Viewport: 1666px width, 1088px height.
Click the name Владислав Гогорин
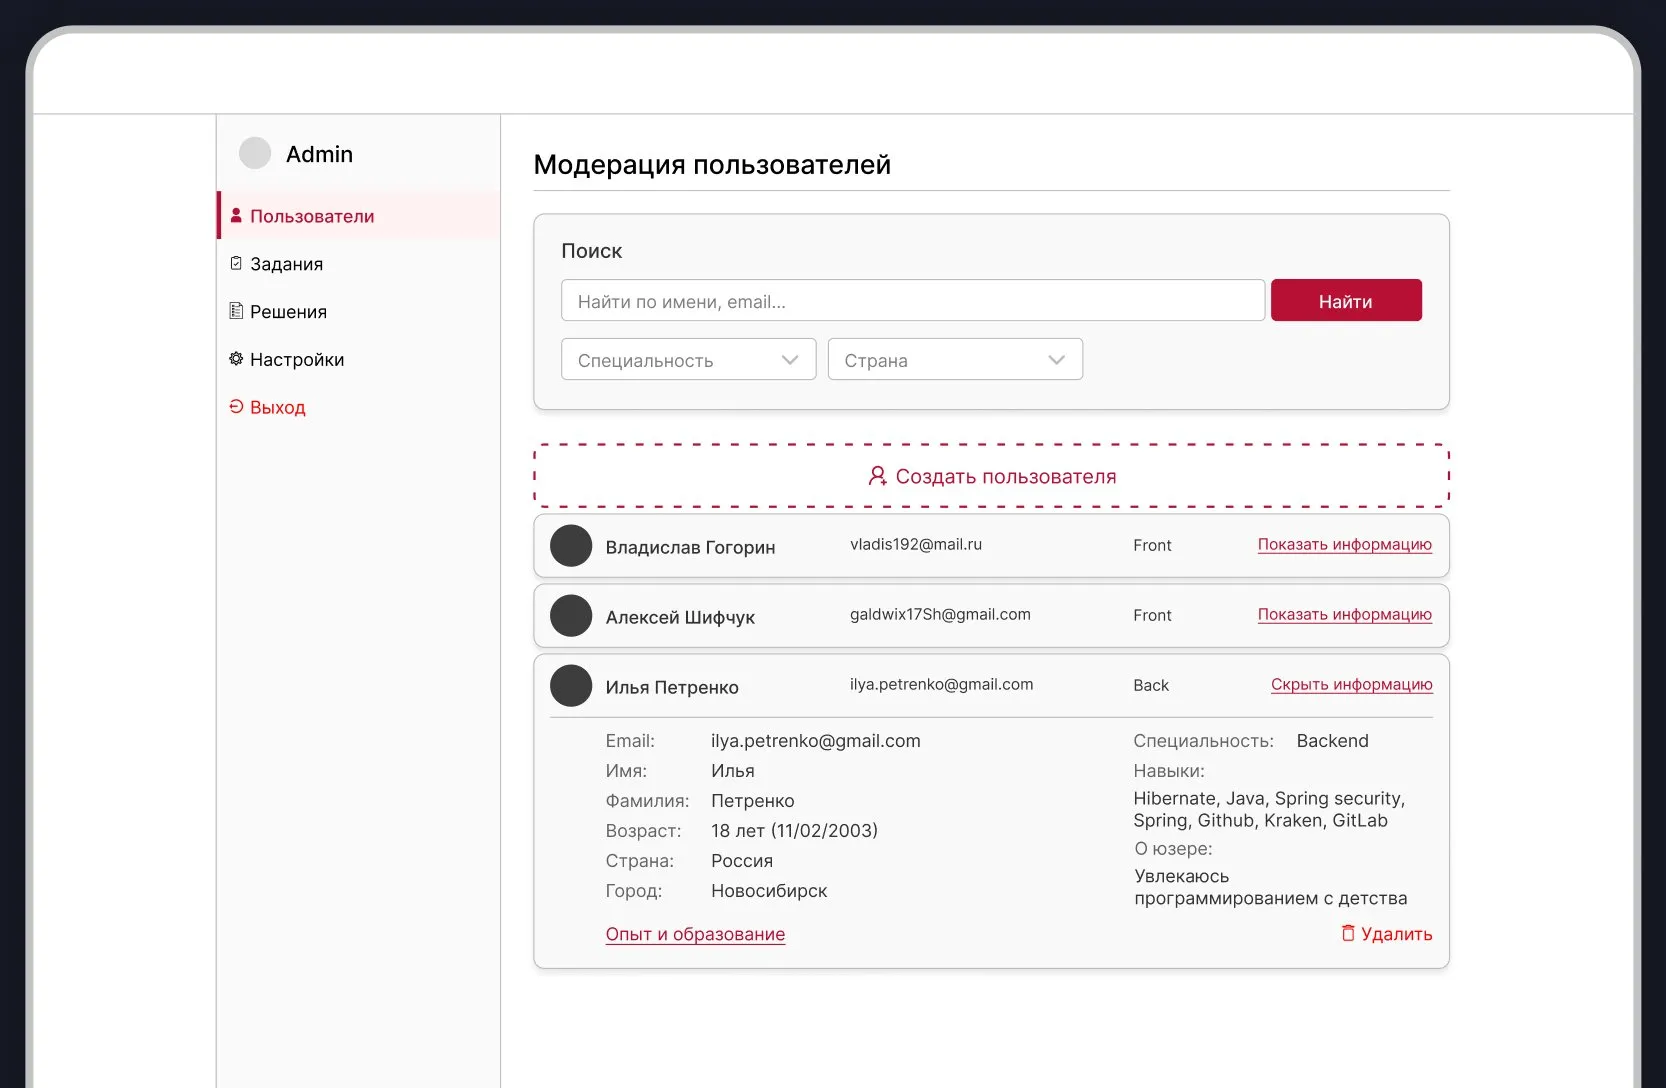click(690, 547)
